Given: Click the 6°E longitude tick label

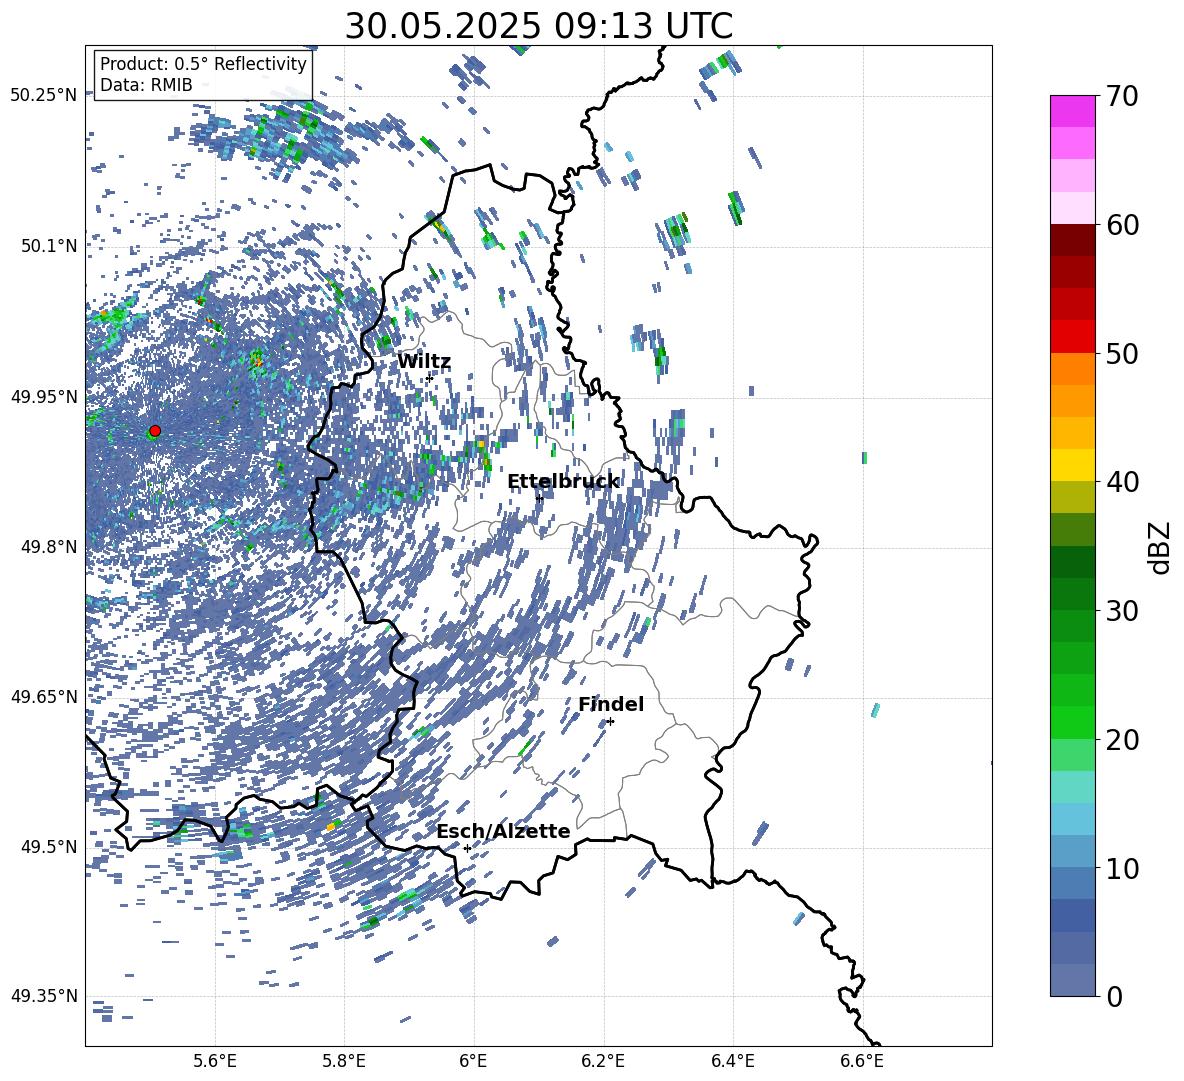Looking at the screenshot, I should pos(473,1061).
